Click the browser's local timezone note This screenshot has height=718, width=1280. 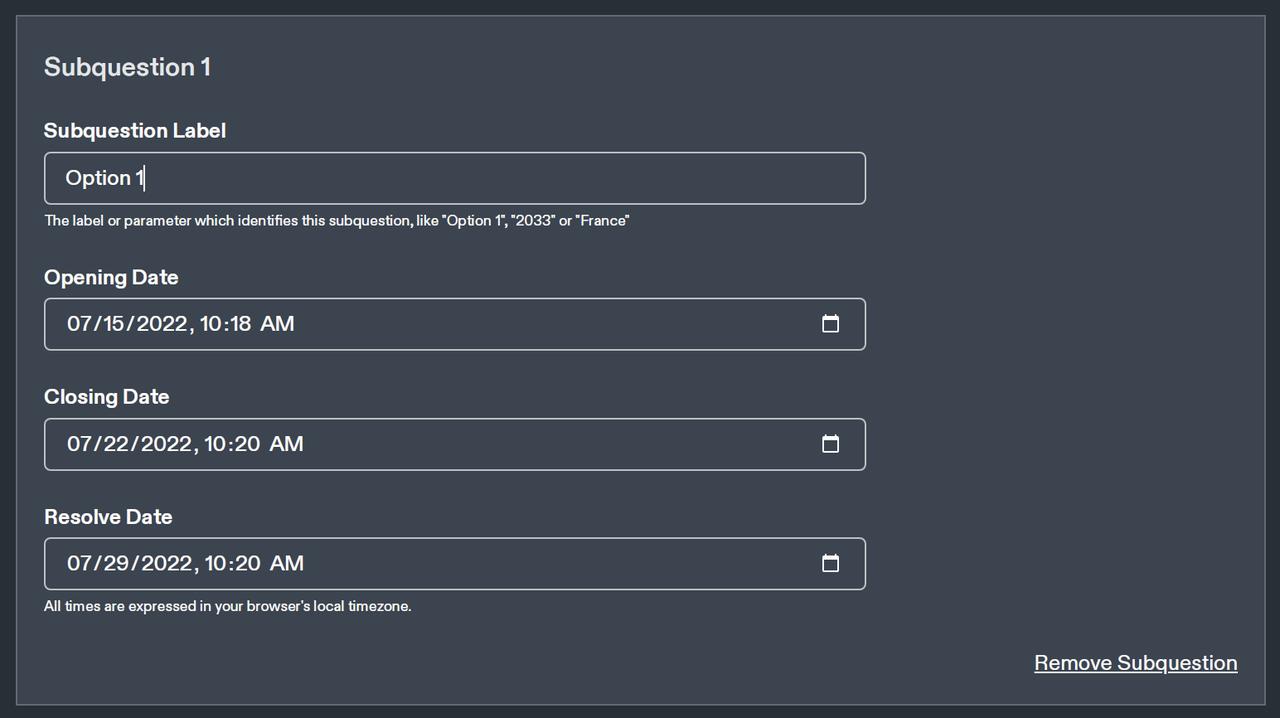(228, 606)
